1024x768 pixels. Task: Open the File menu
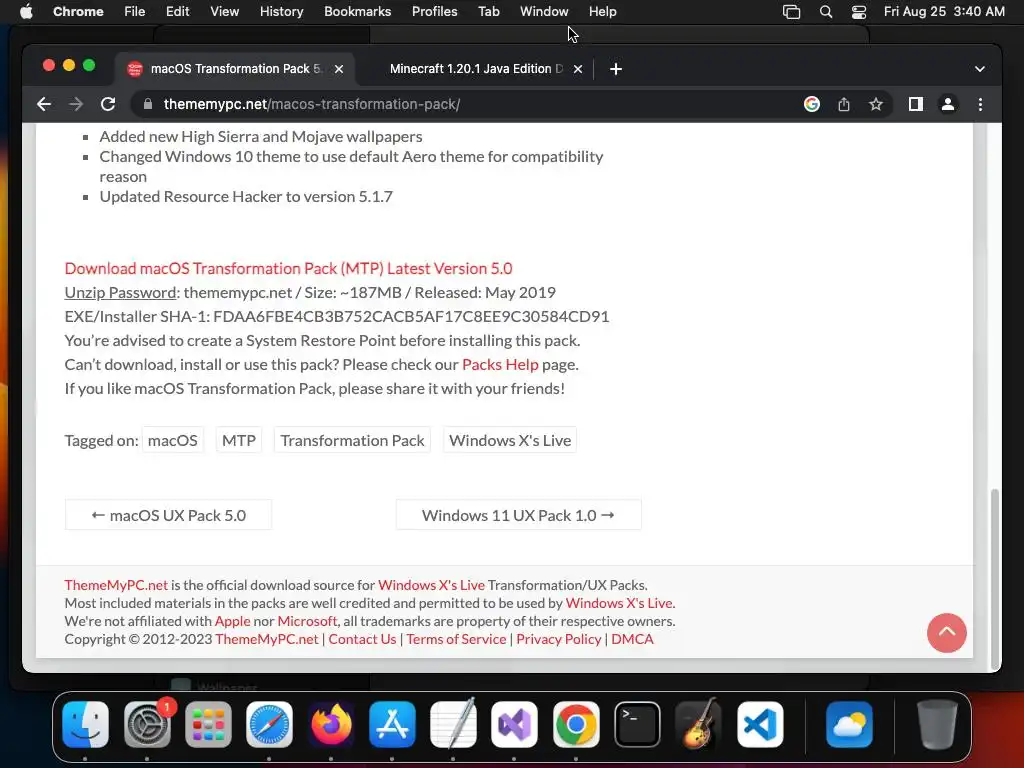coord(135,12)
